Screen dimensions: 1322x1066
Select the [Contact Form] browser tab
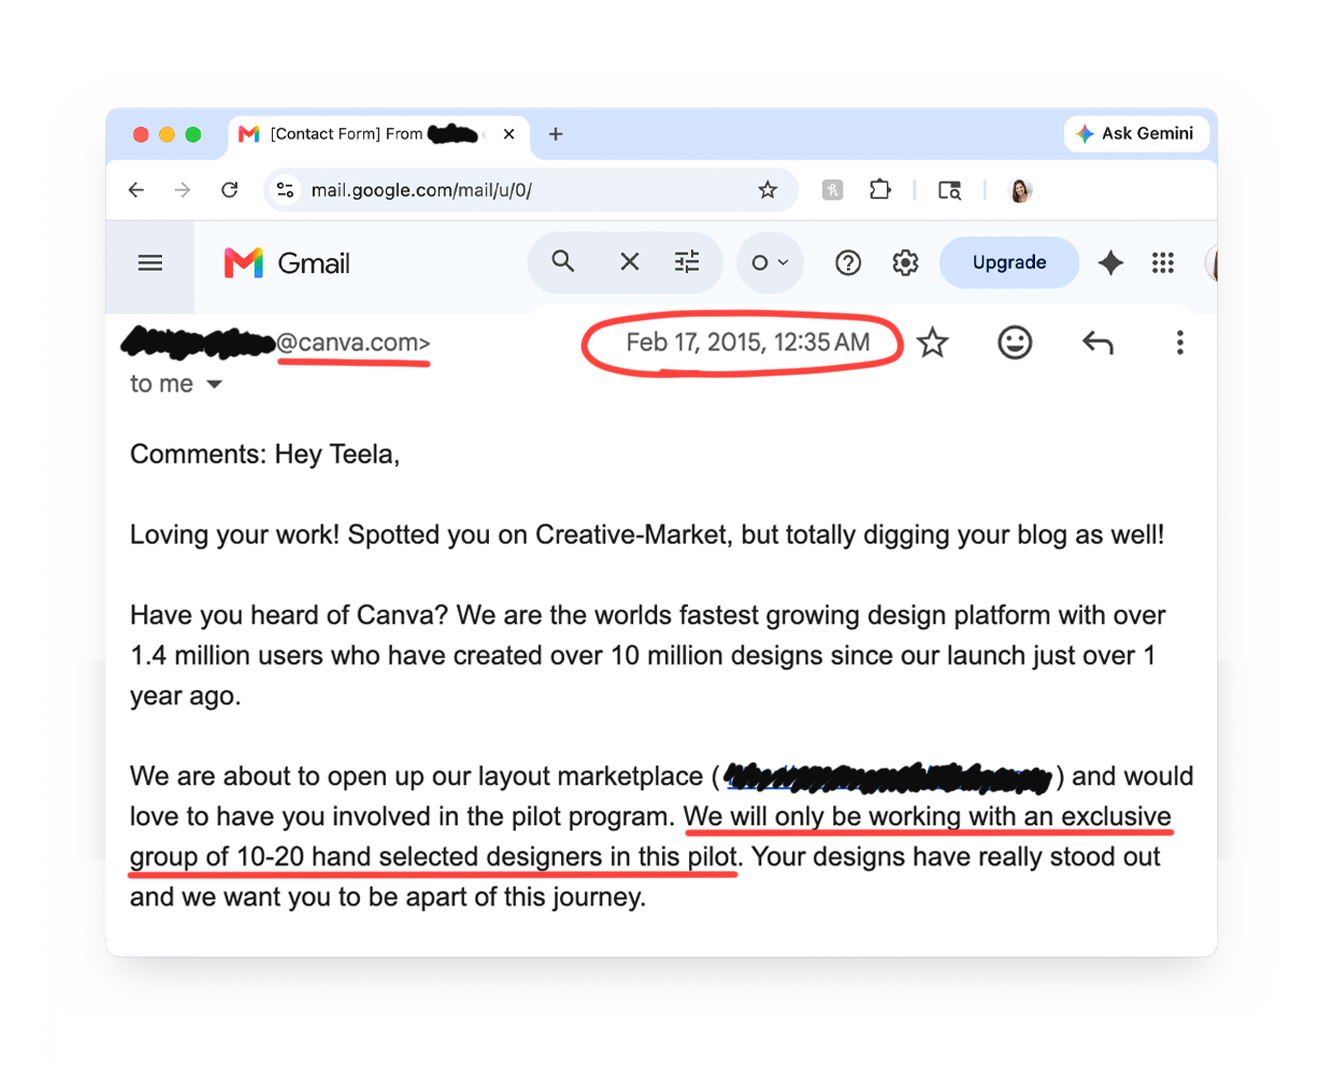click(379, 134)
